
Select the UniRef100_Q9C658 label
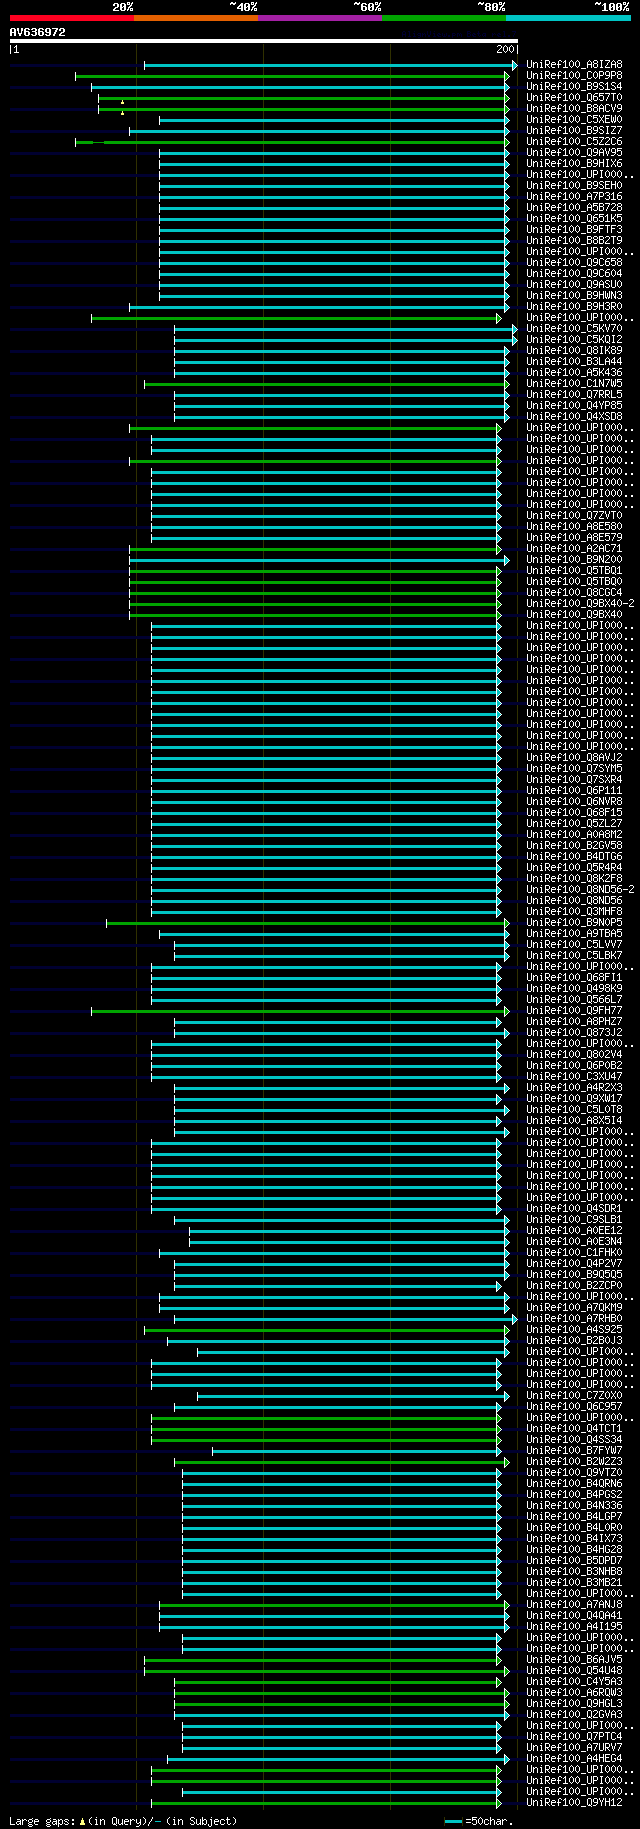pyautogui.click(x=574, y=263)
